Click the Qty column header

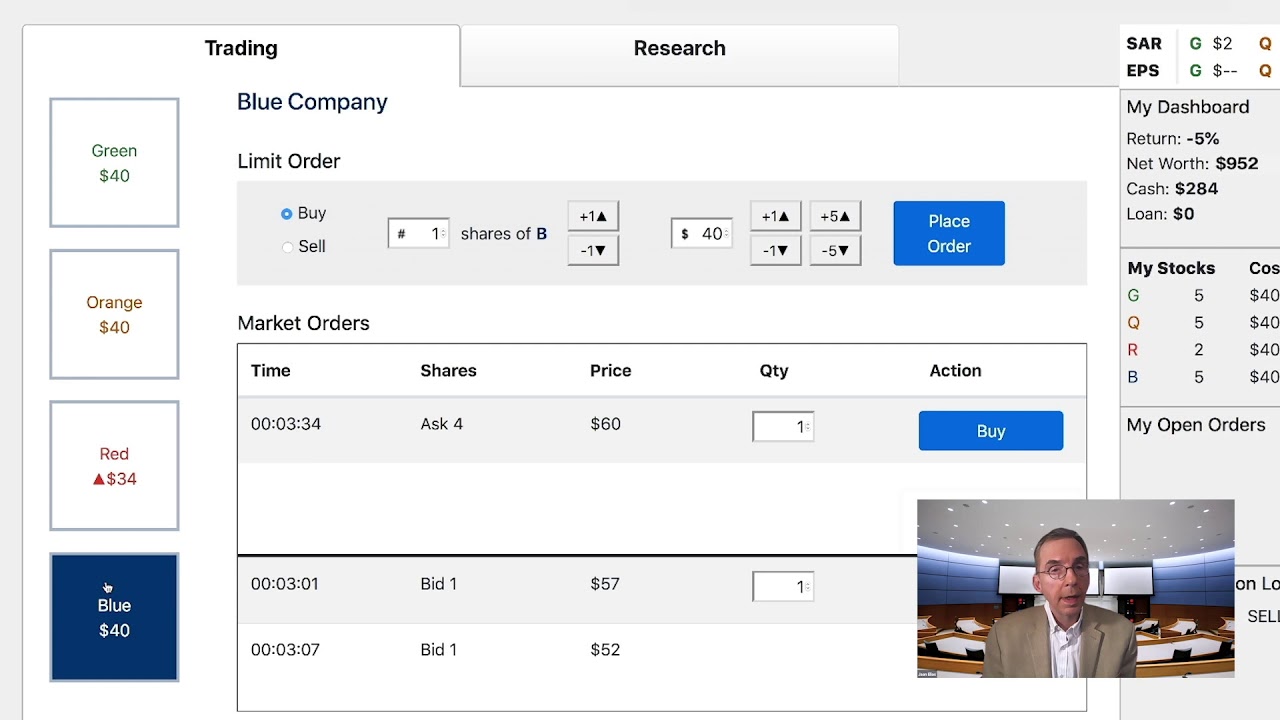point(774,370)
